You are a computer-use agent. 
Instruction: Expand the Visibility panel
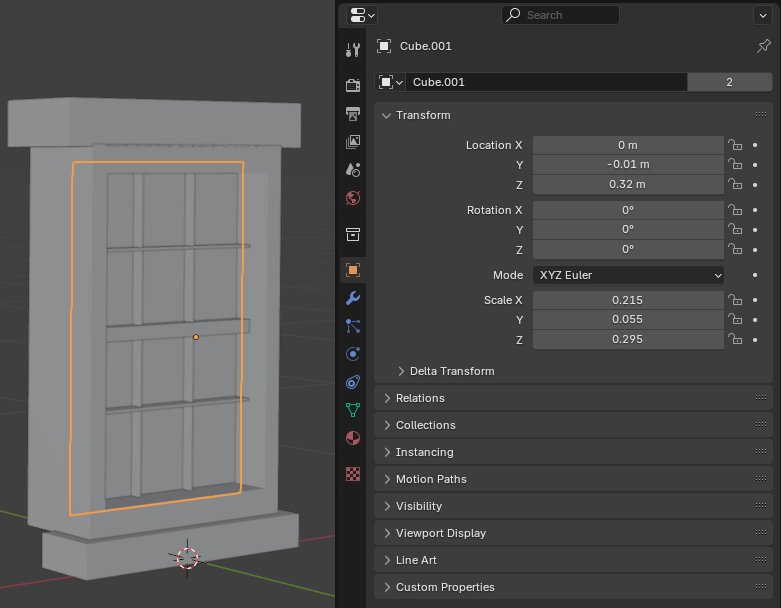coord(387,506)
